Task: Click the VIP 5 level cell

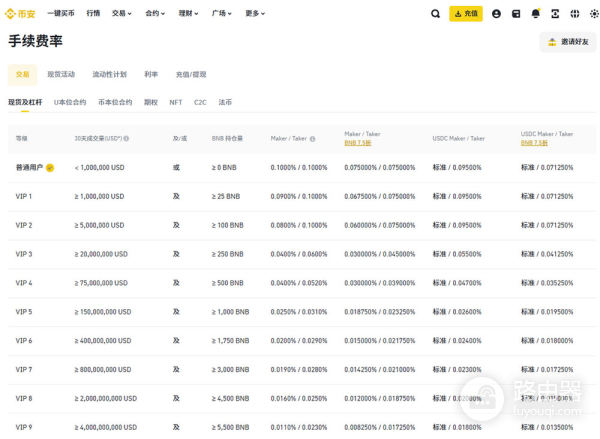Action: 24,312
